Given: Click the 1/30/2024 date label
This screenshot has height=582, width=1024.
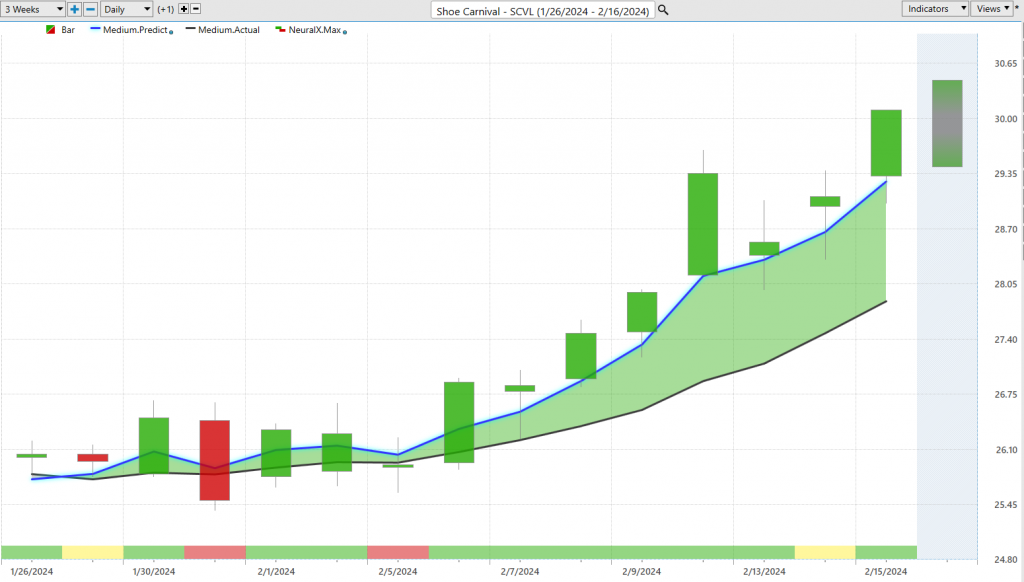Looking at the screenshot, I should tap(154, 572).
